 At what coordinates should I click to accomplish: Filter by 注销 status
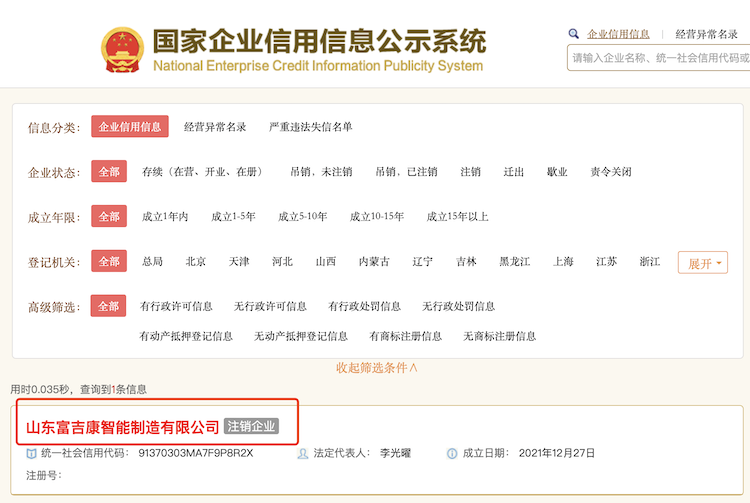coord(470,172)
